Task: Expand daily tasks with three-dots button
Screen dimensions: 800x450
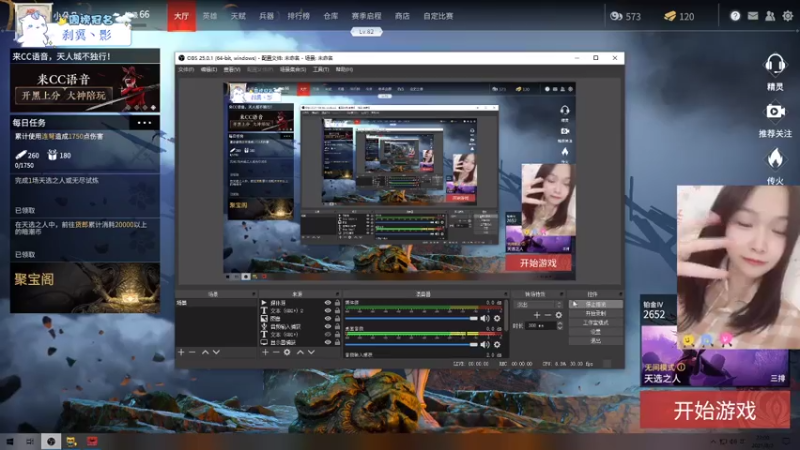Action: coord(144,122)
